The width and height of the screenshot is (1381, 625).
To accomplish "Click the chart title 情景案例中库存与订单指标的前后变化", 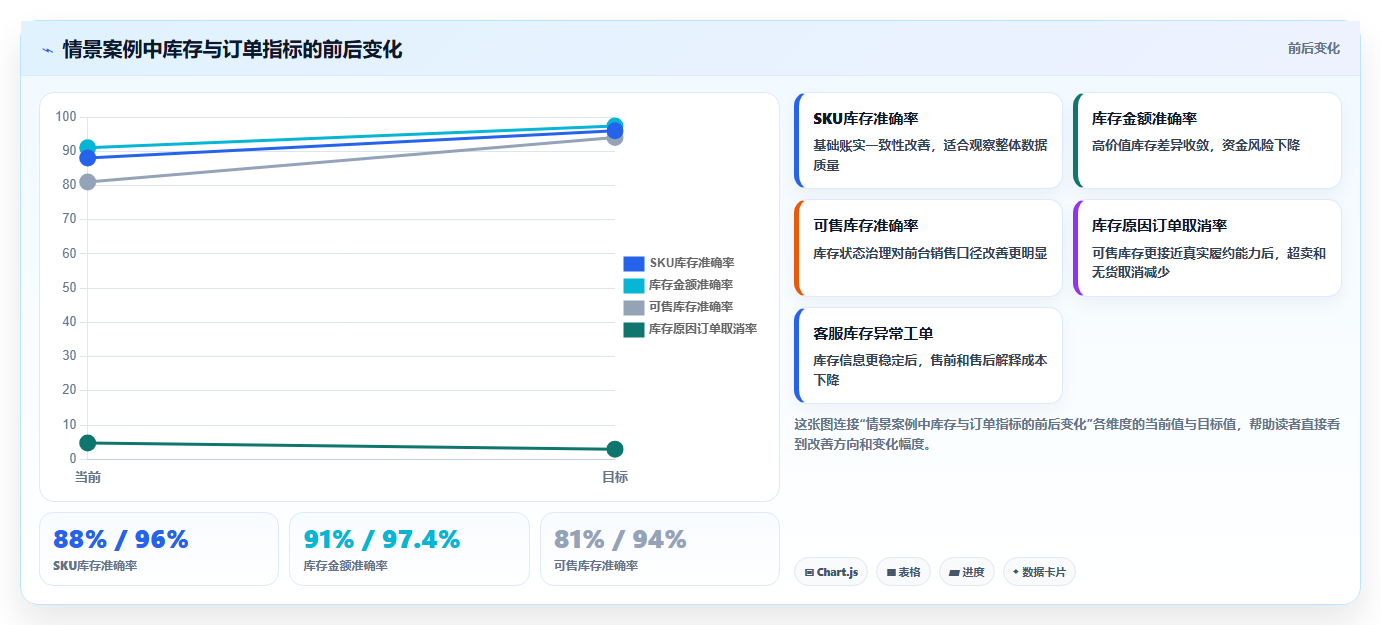I will point(232,49).
